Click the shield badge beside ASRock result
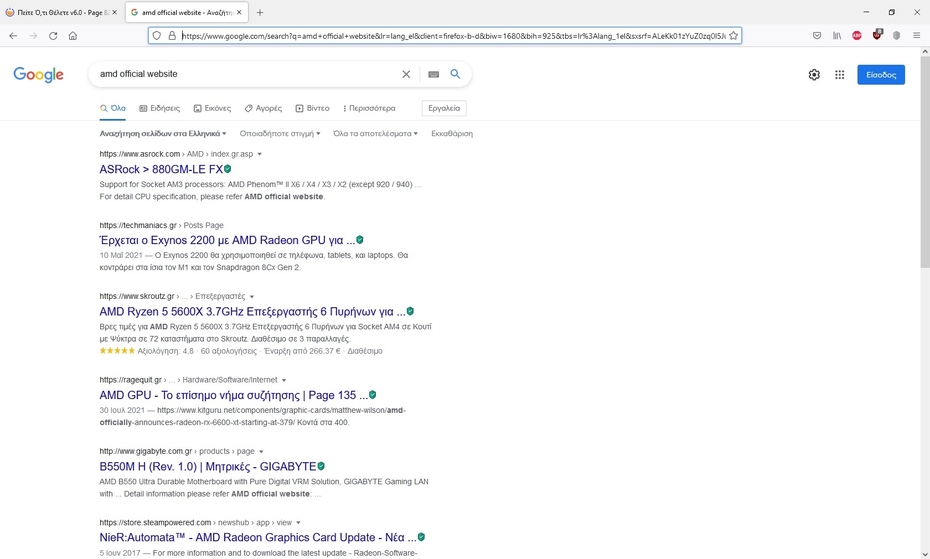Screen dimensions: 930x559 tap(228, 169)
